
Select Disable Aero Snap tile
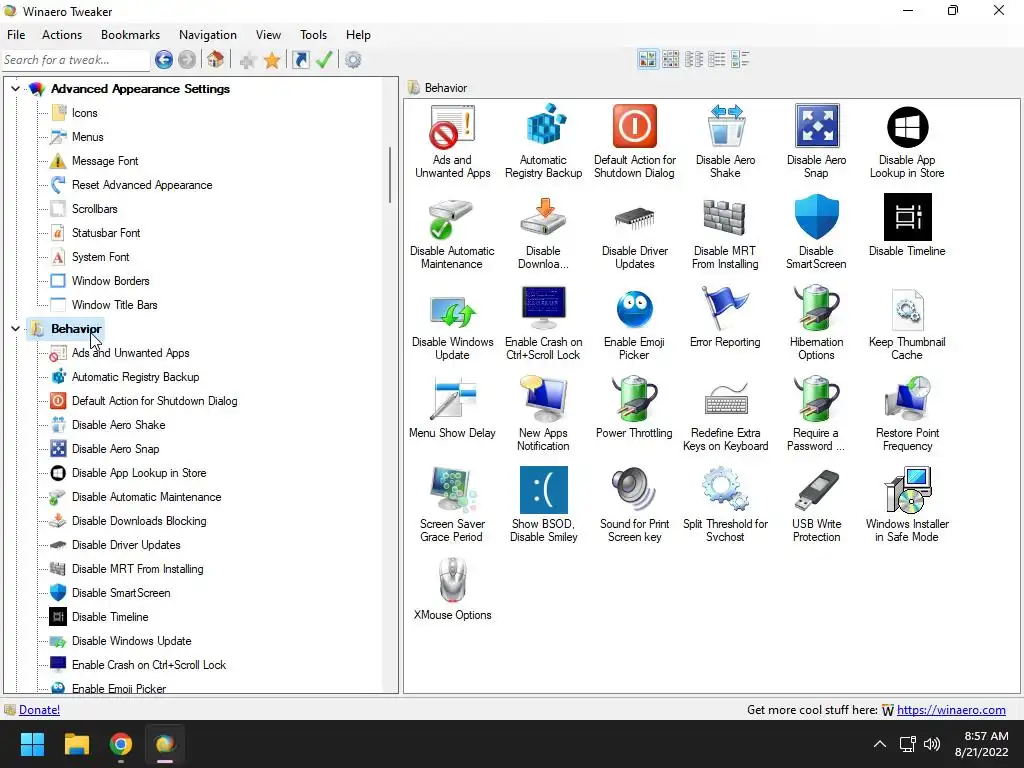816,141
